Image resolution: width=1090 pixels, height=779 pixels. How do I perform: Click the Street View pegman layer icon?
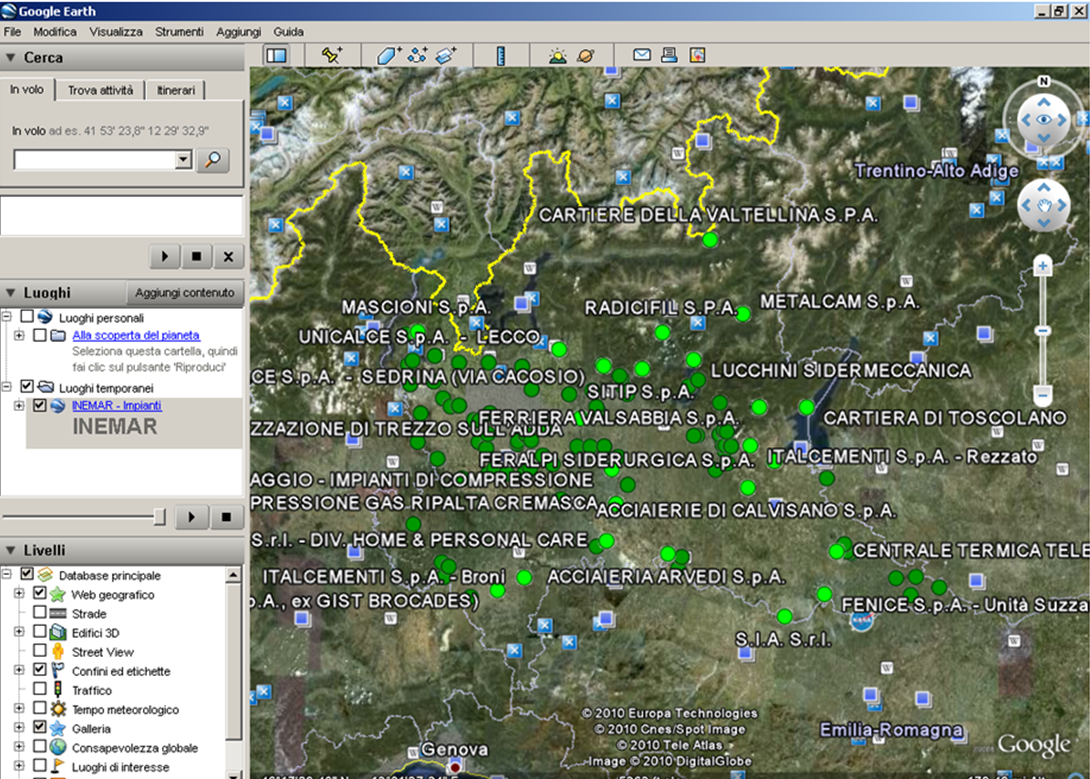[58, 652]
